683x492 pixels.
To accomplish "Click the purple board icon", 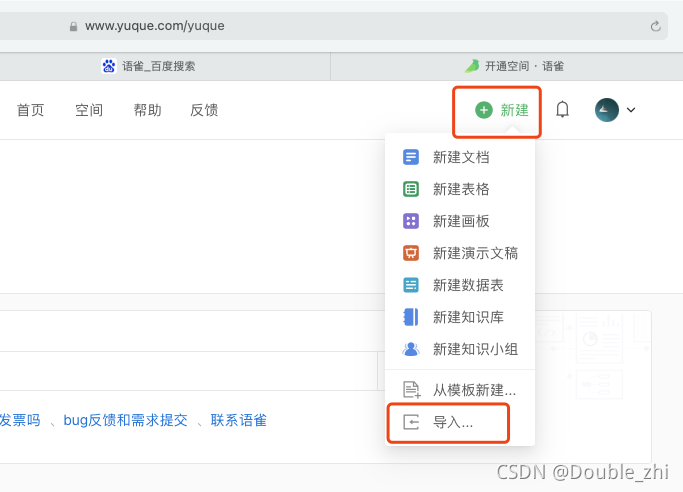I will [x=411, y=221].
